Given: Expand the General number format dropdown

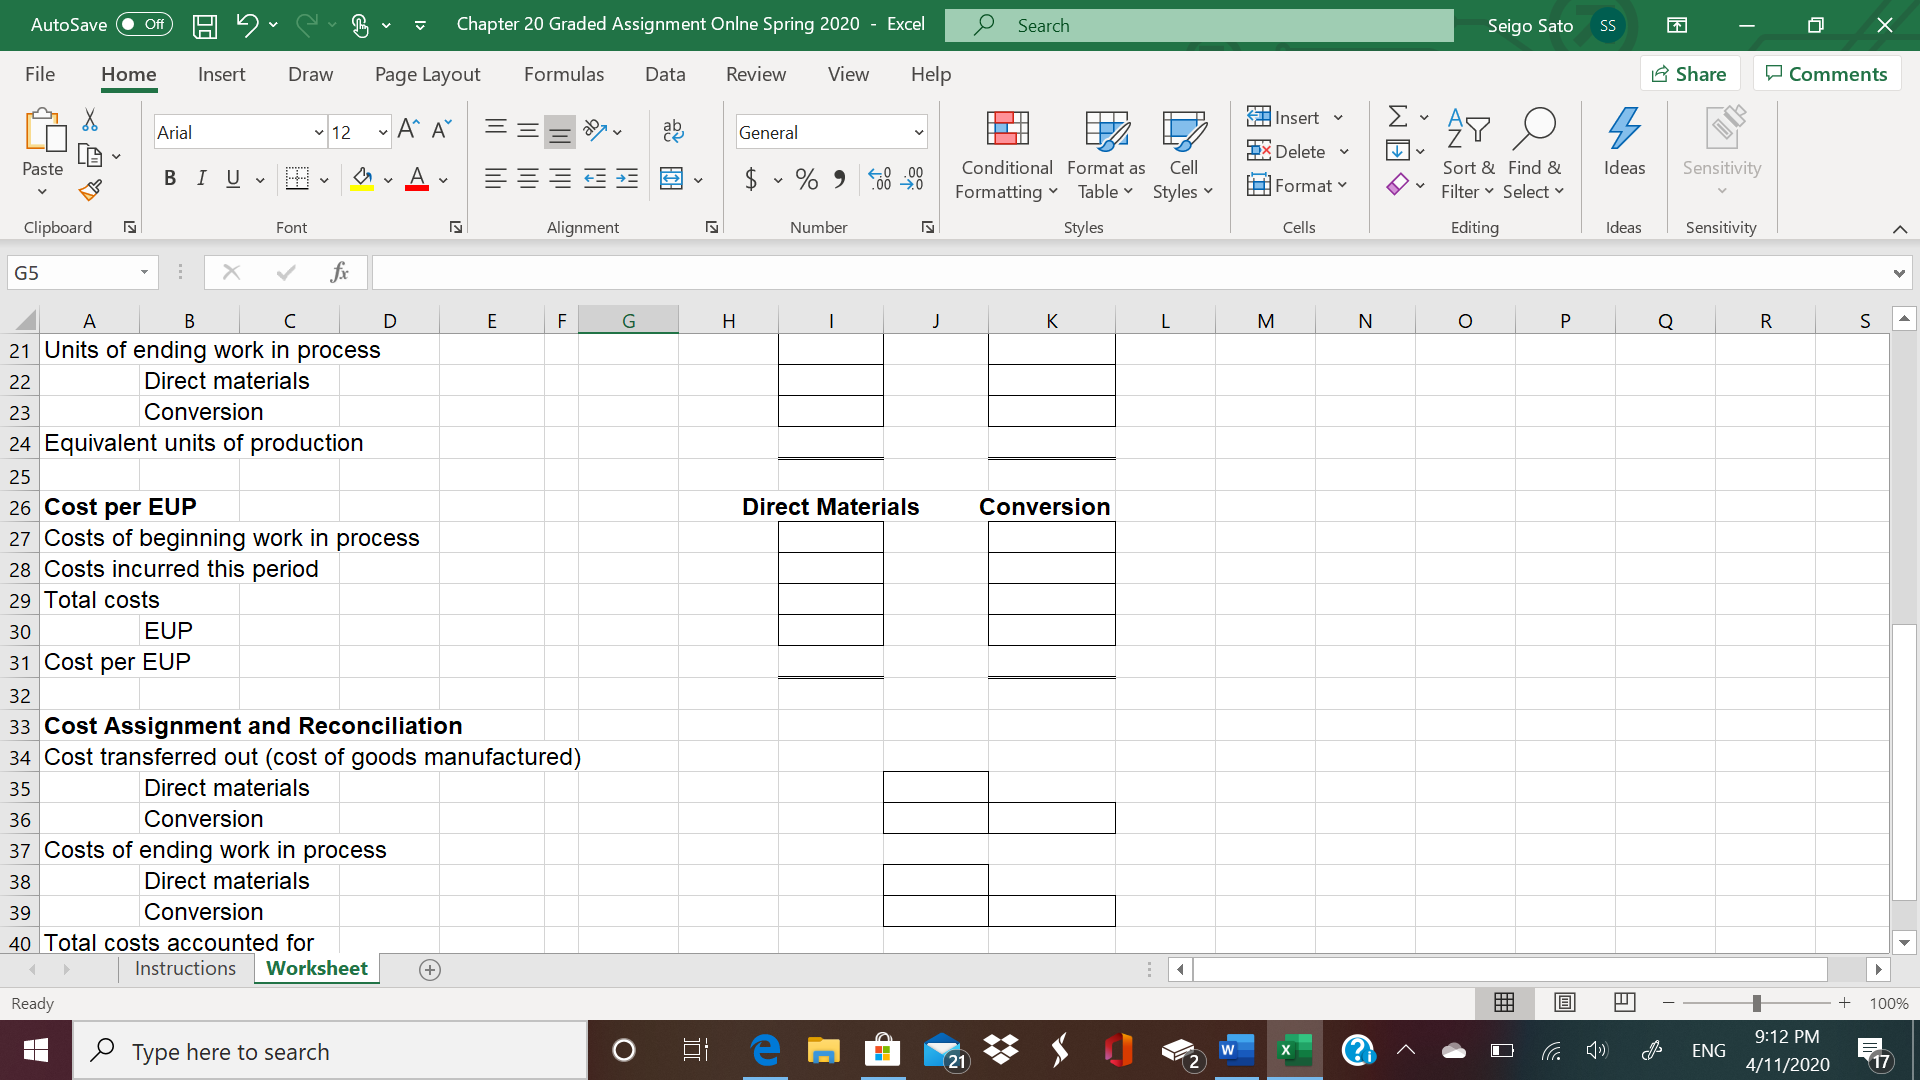Looking at the screenshot, I should pos(918,131).
